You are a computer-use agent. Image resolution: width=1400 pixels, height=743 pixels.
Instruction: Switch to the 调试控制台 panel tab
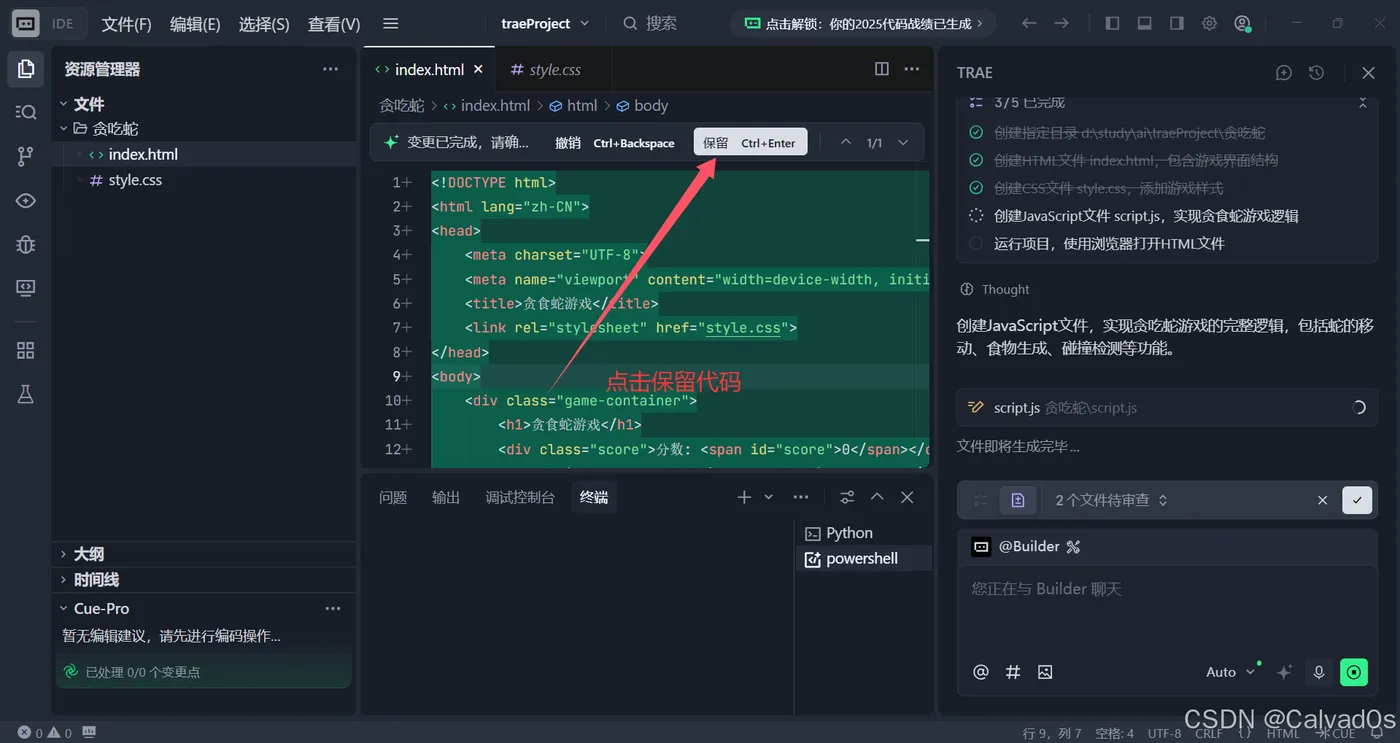tap(520, 497)
